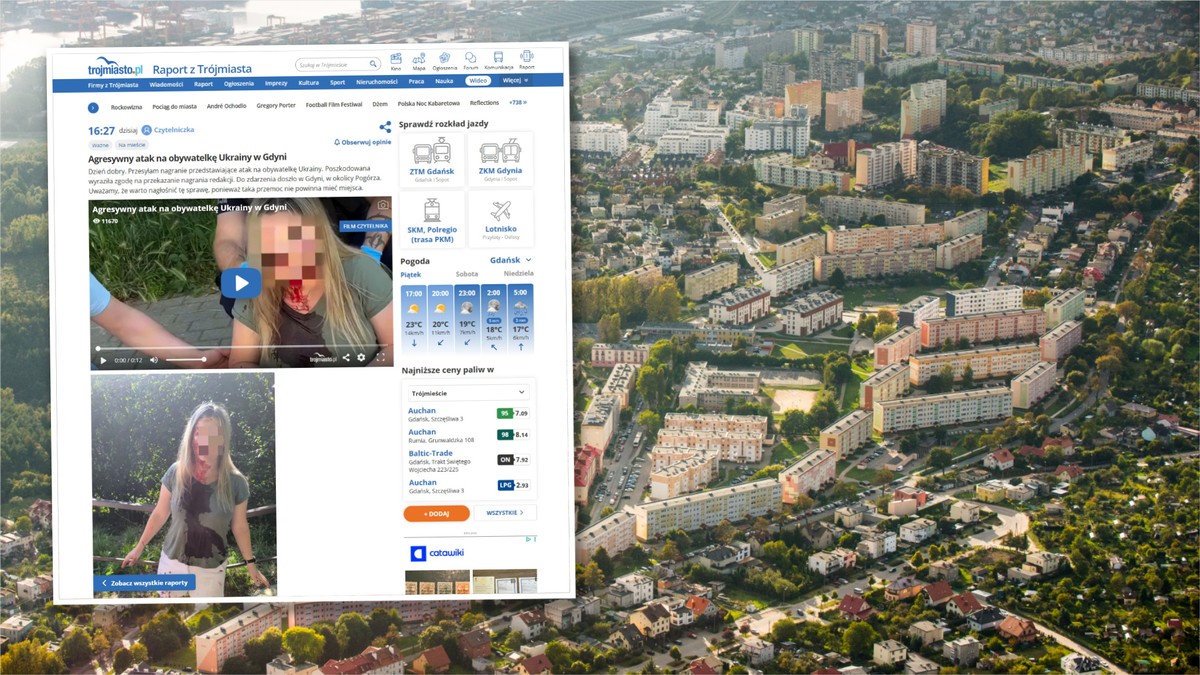This screenshot has width=1200, height=675.
Task: Open Firmy z Trójmiasta menu item
Action: (x=113, y=85)
